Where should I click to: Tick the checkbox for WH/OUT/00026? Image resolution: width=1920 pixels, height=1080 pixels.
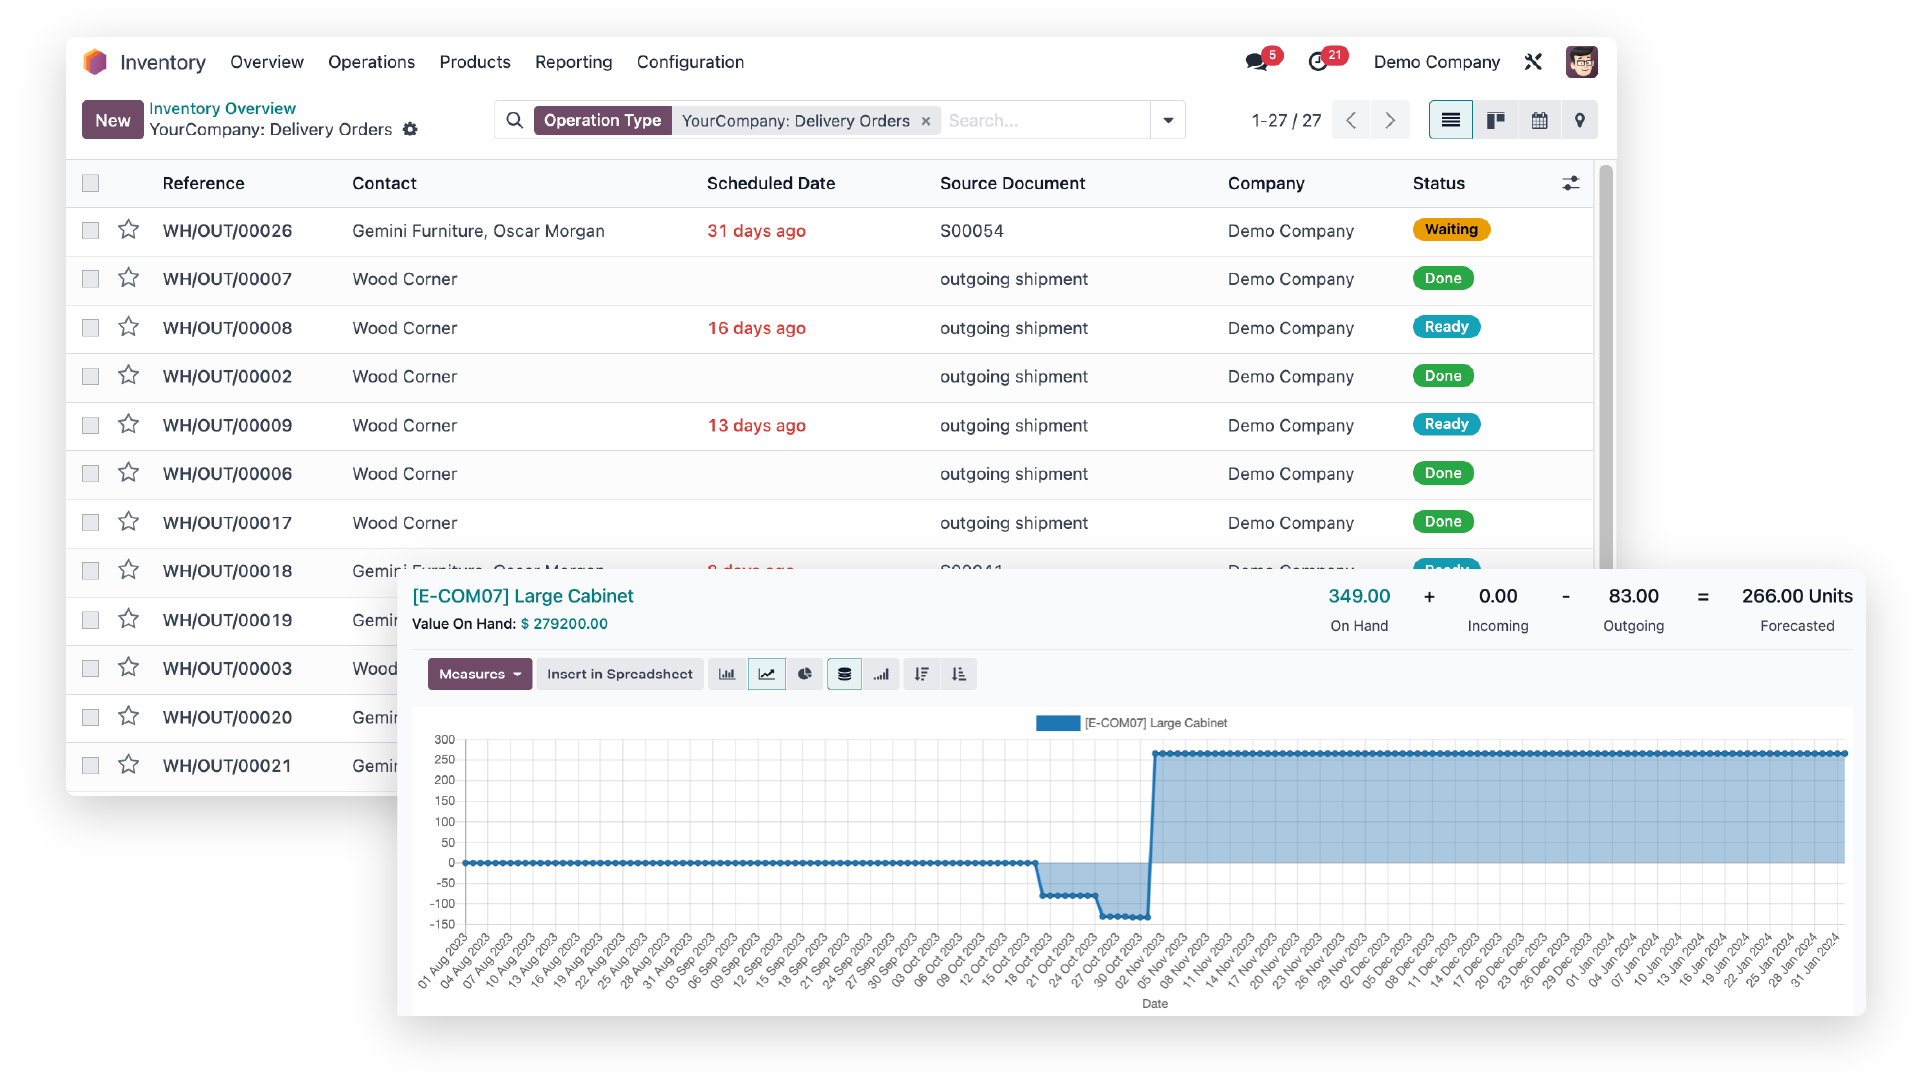(90, 230)
